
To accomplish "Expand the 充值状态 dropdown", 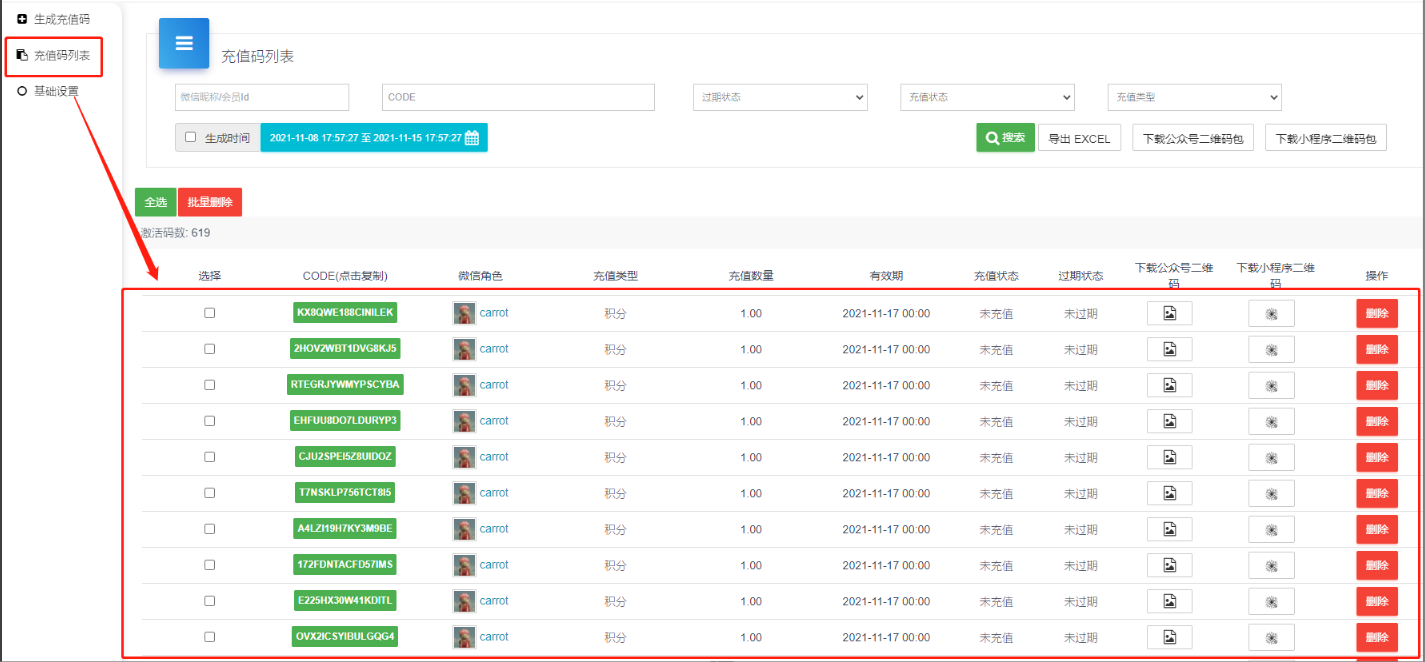I will click(987, 97).
